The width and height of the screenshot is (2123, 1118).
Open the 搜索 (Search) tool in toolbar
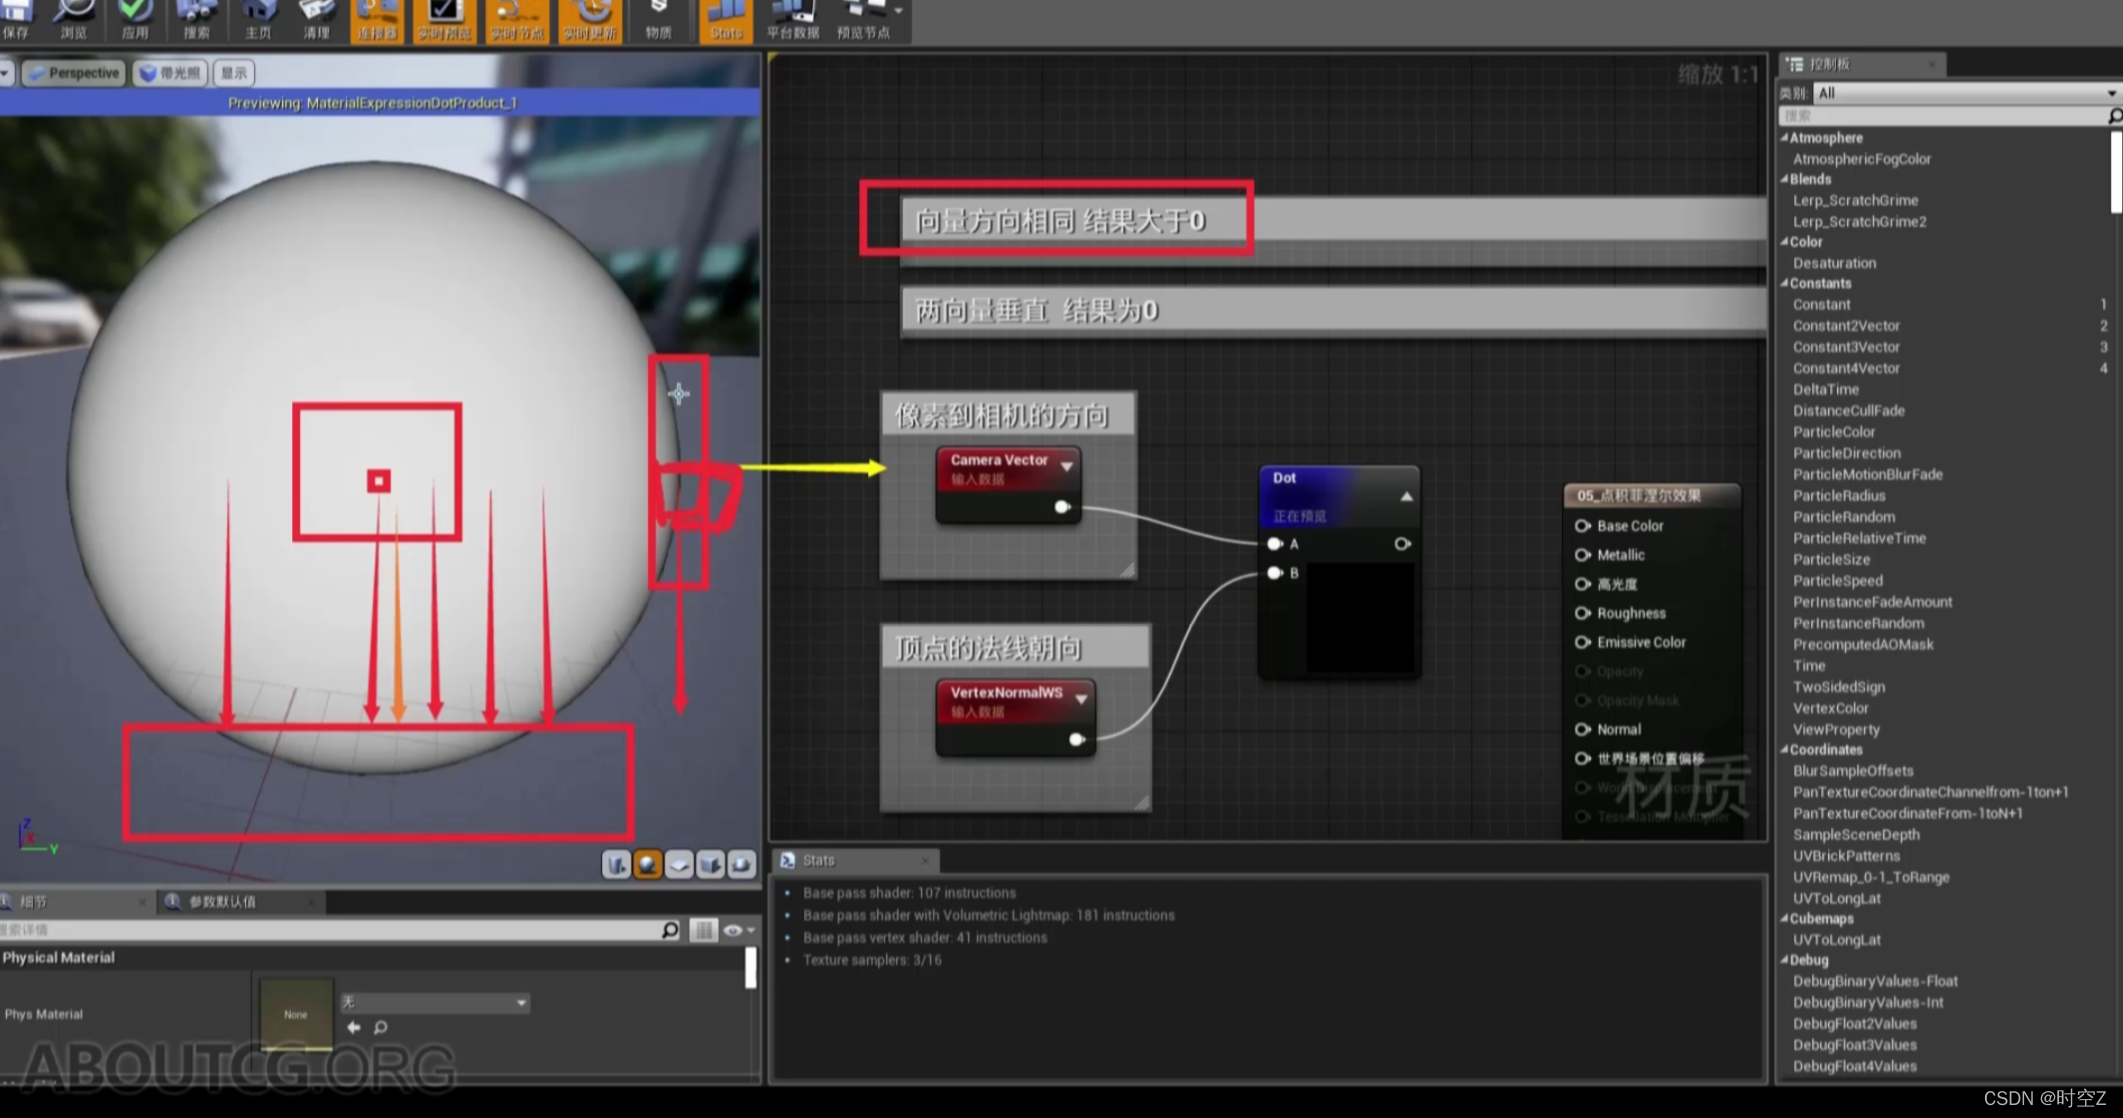(x=196, y=16)
